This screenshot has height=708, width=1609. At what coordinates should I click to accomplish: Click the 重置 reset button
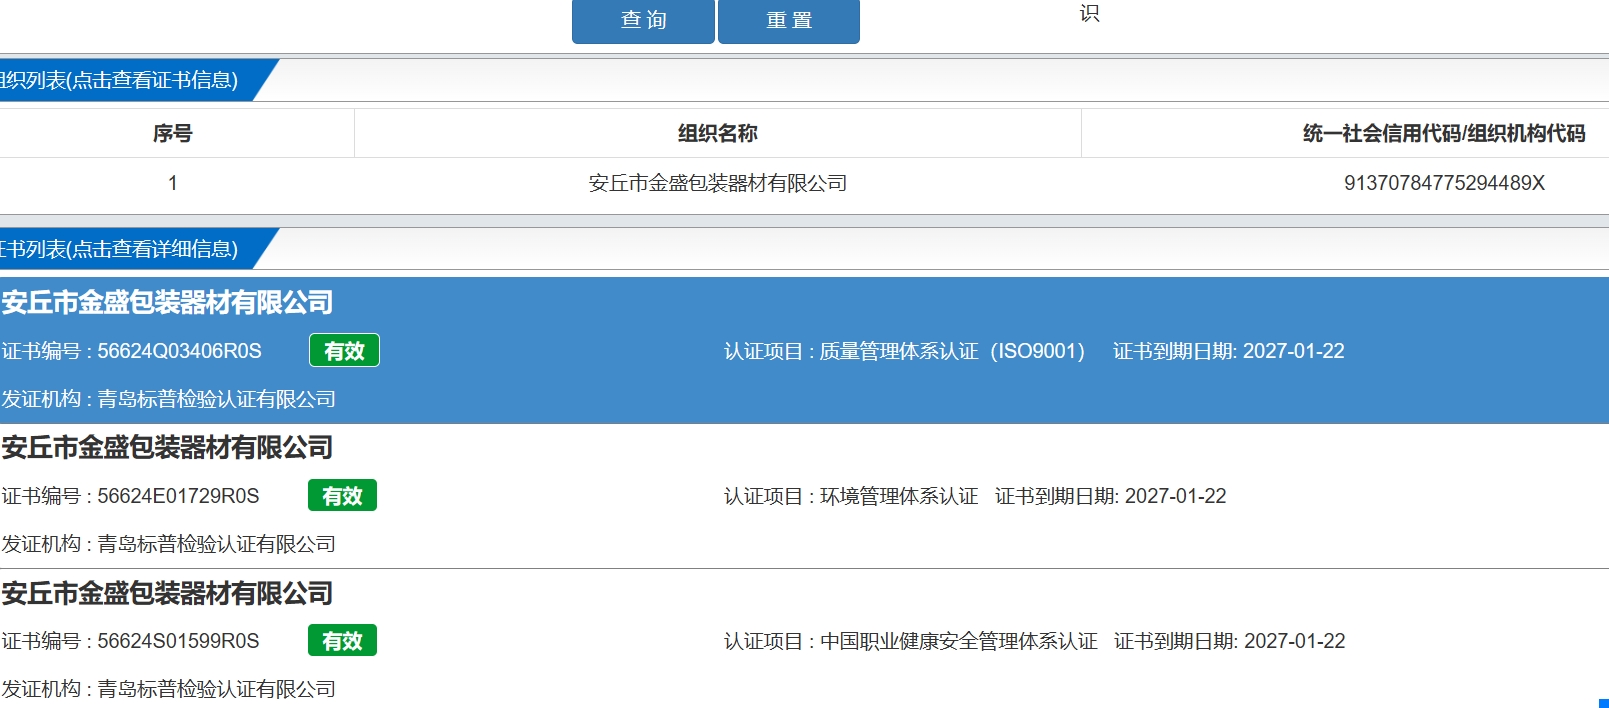[x=789, y=21]
